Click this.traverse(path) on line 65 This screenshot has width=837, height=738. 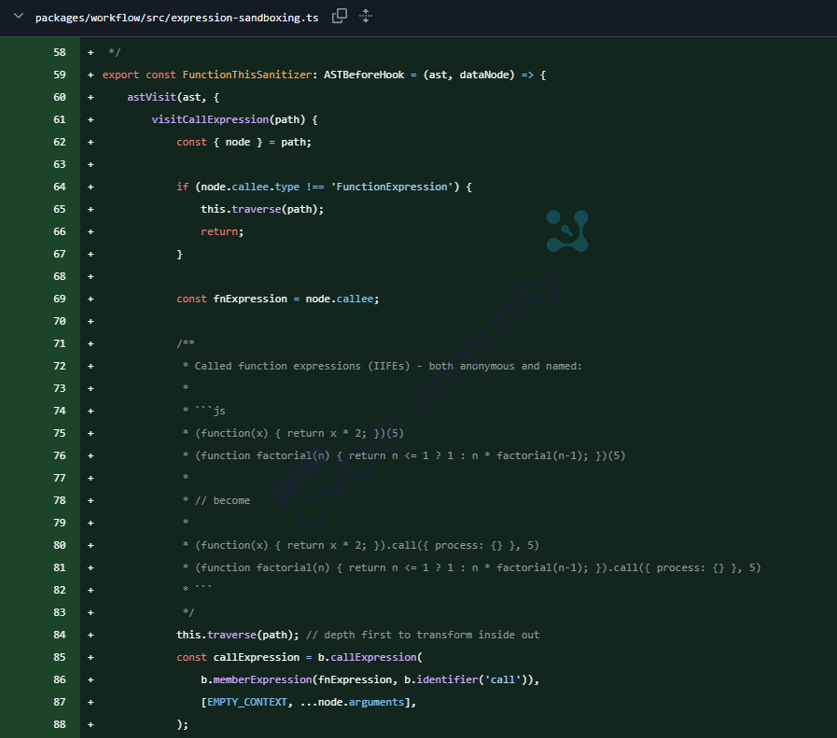pyautogui.click(x=262, y=209)
